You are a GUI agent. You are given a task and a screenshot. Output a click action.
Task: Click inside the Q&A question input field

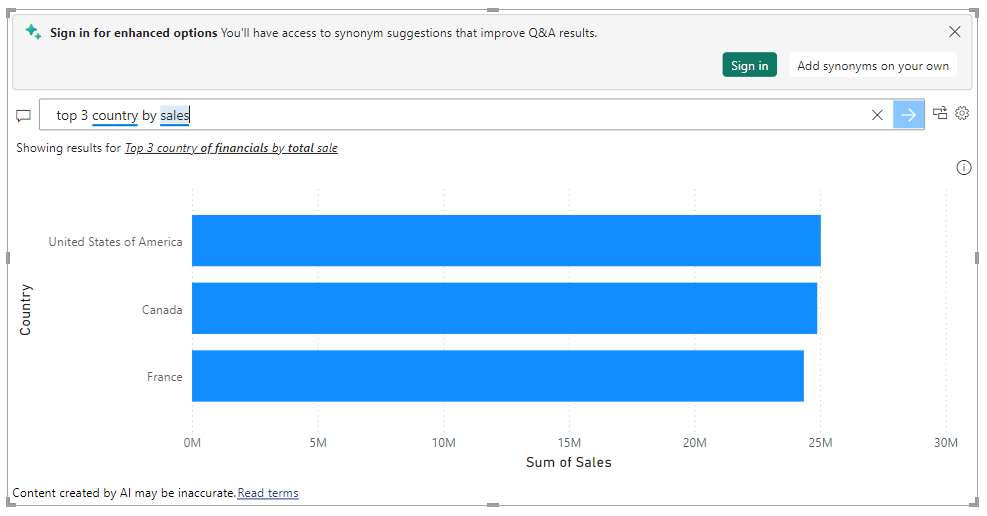[x=466, y=115]
